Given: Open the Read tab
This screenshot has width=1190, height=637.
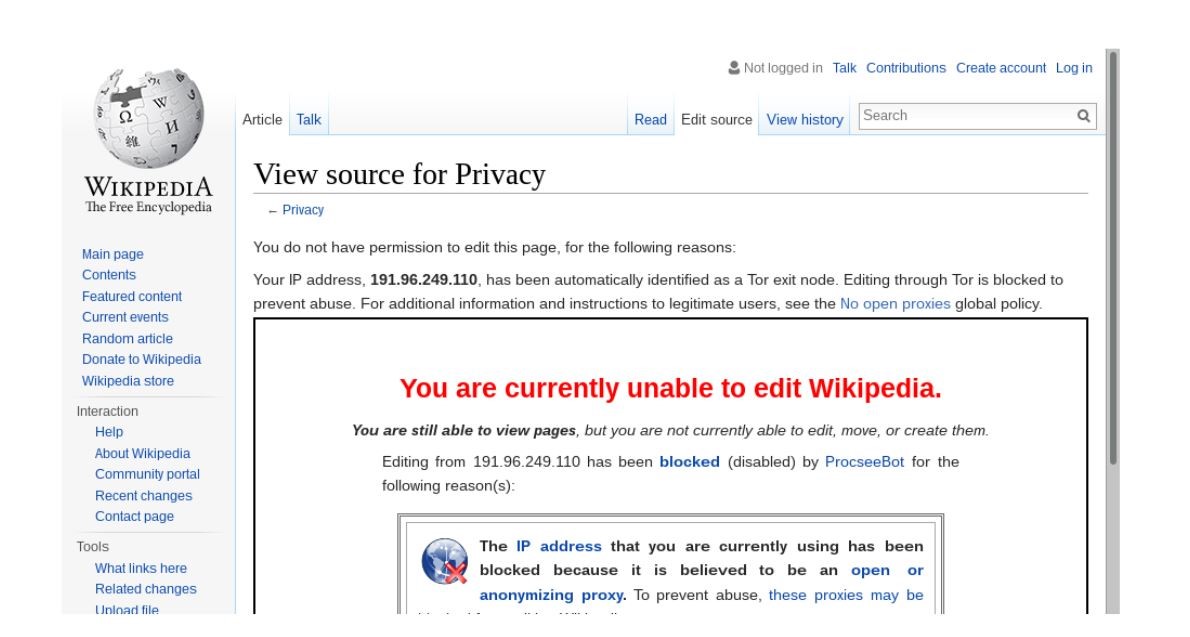Looking at the screenshot, I should tap(650, 120).
